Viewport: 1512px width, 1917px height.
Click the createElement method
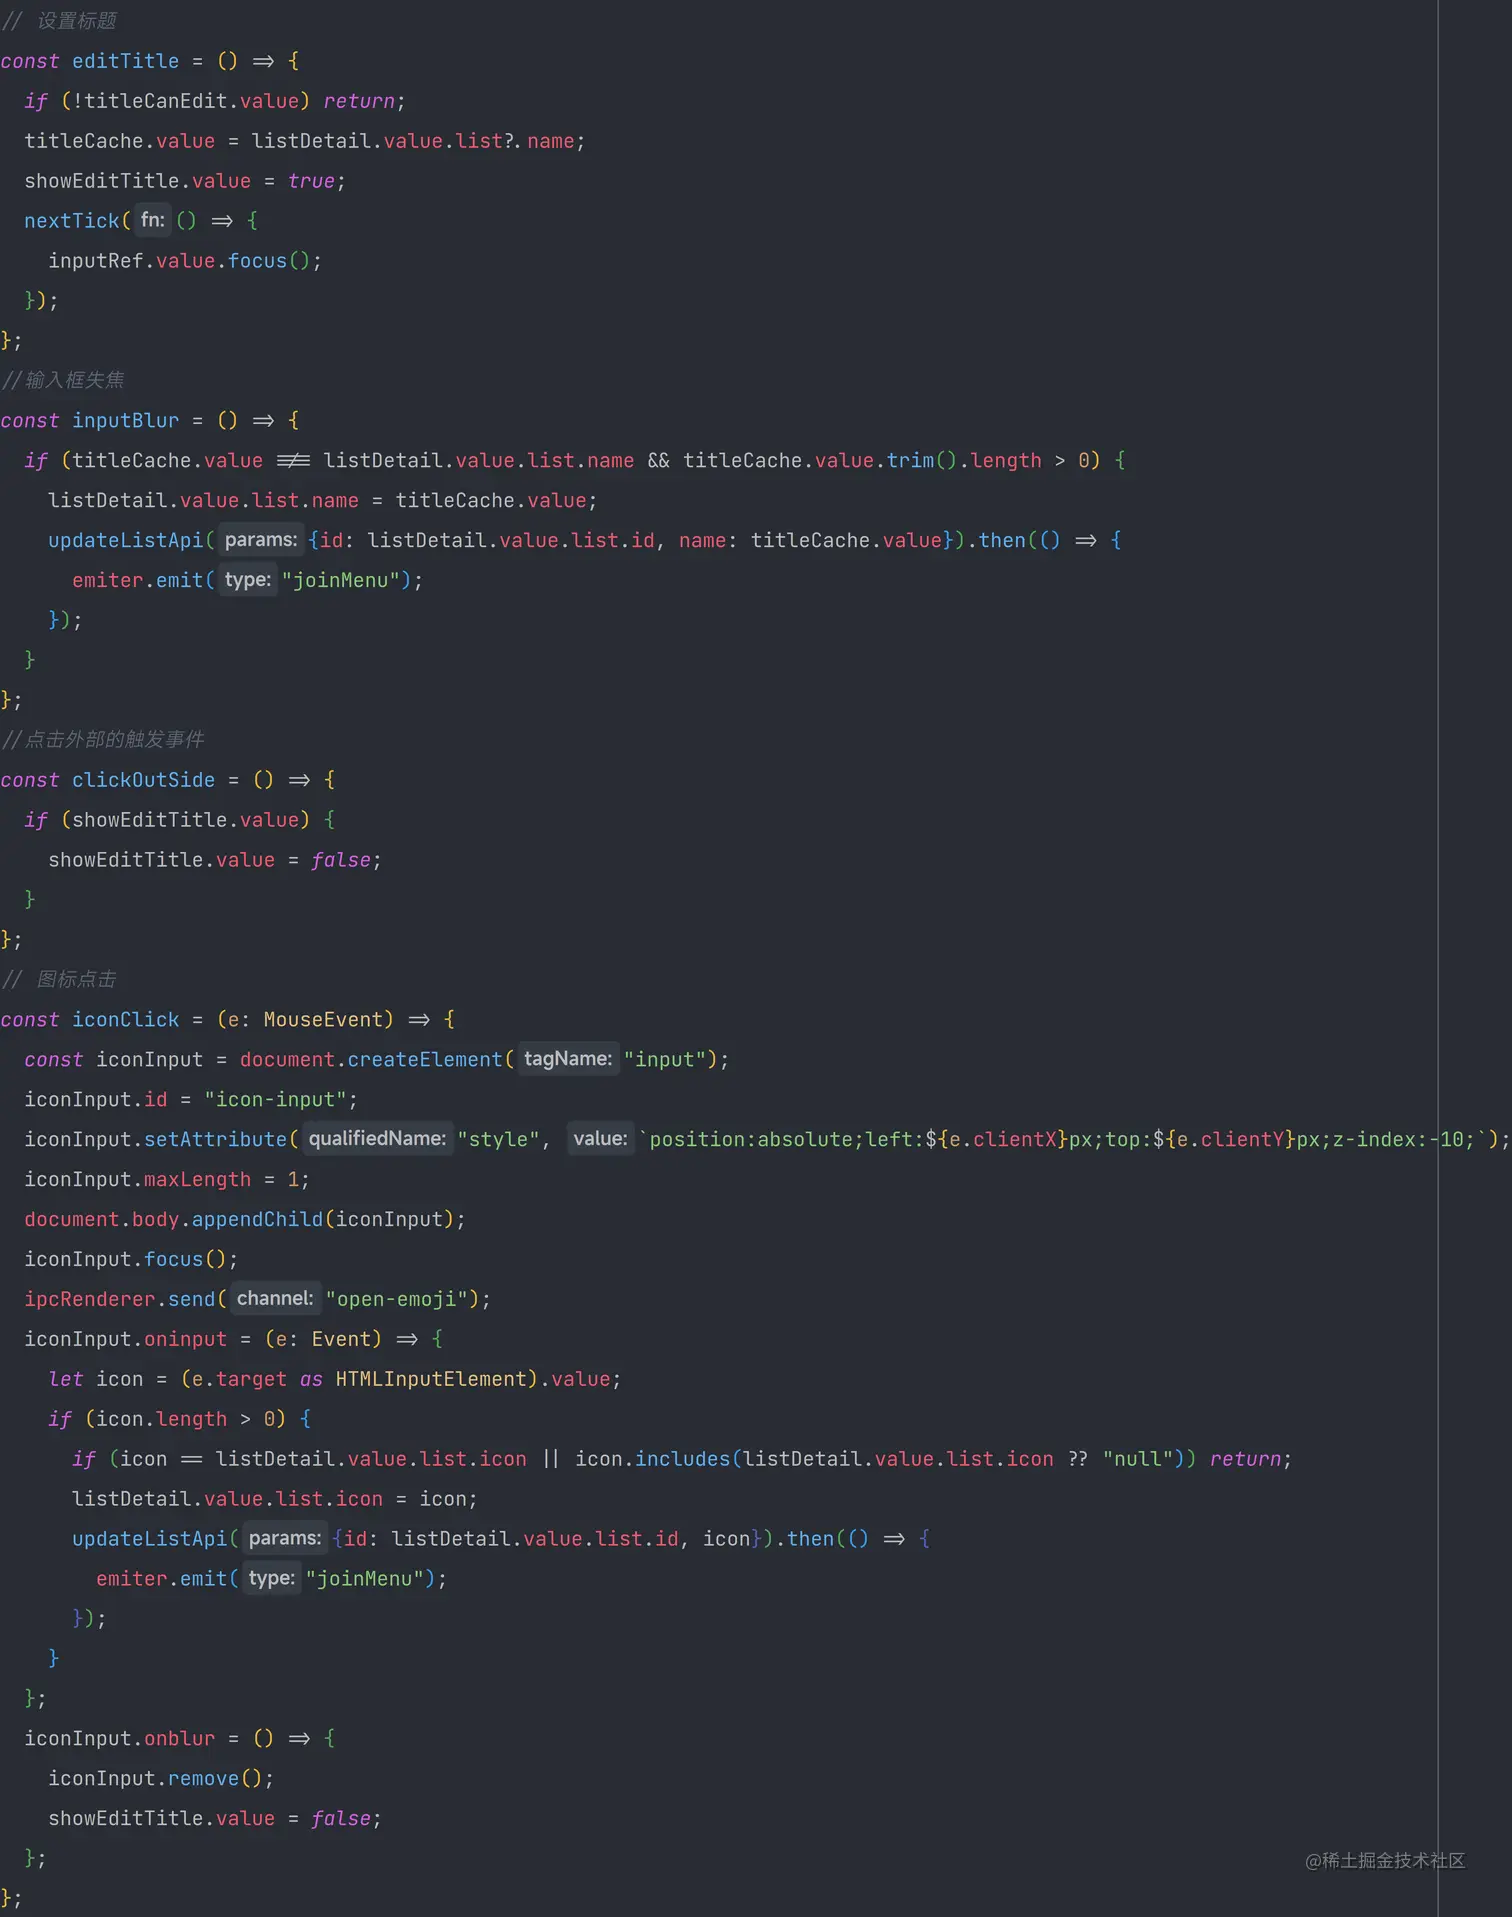425,1060
